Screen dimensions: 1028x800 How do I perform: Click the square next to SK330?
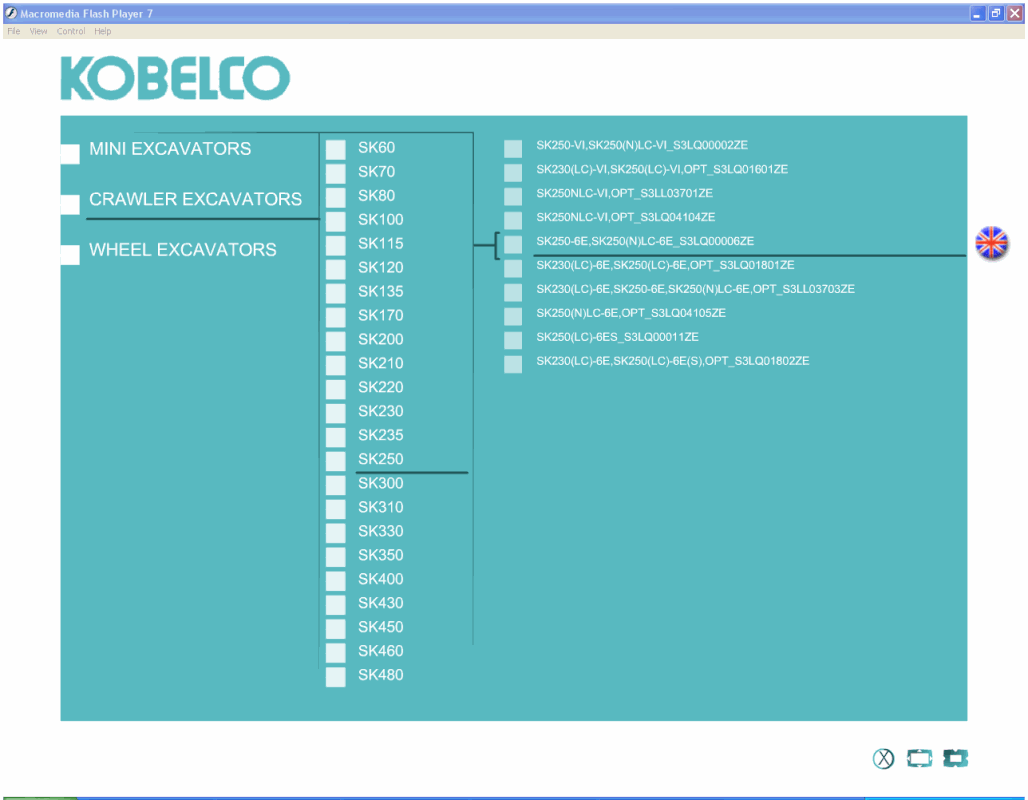(336, 533)
